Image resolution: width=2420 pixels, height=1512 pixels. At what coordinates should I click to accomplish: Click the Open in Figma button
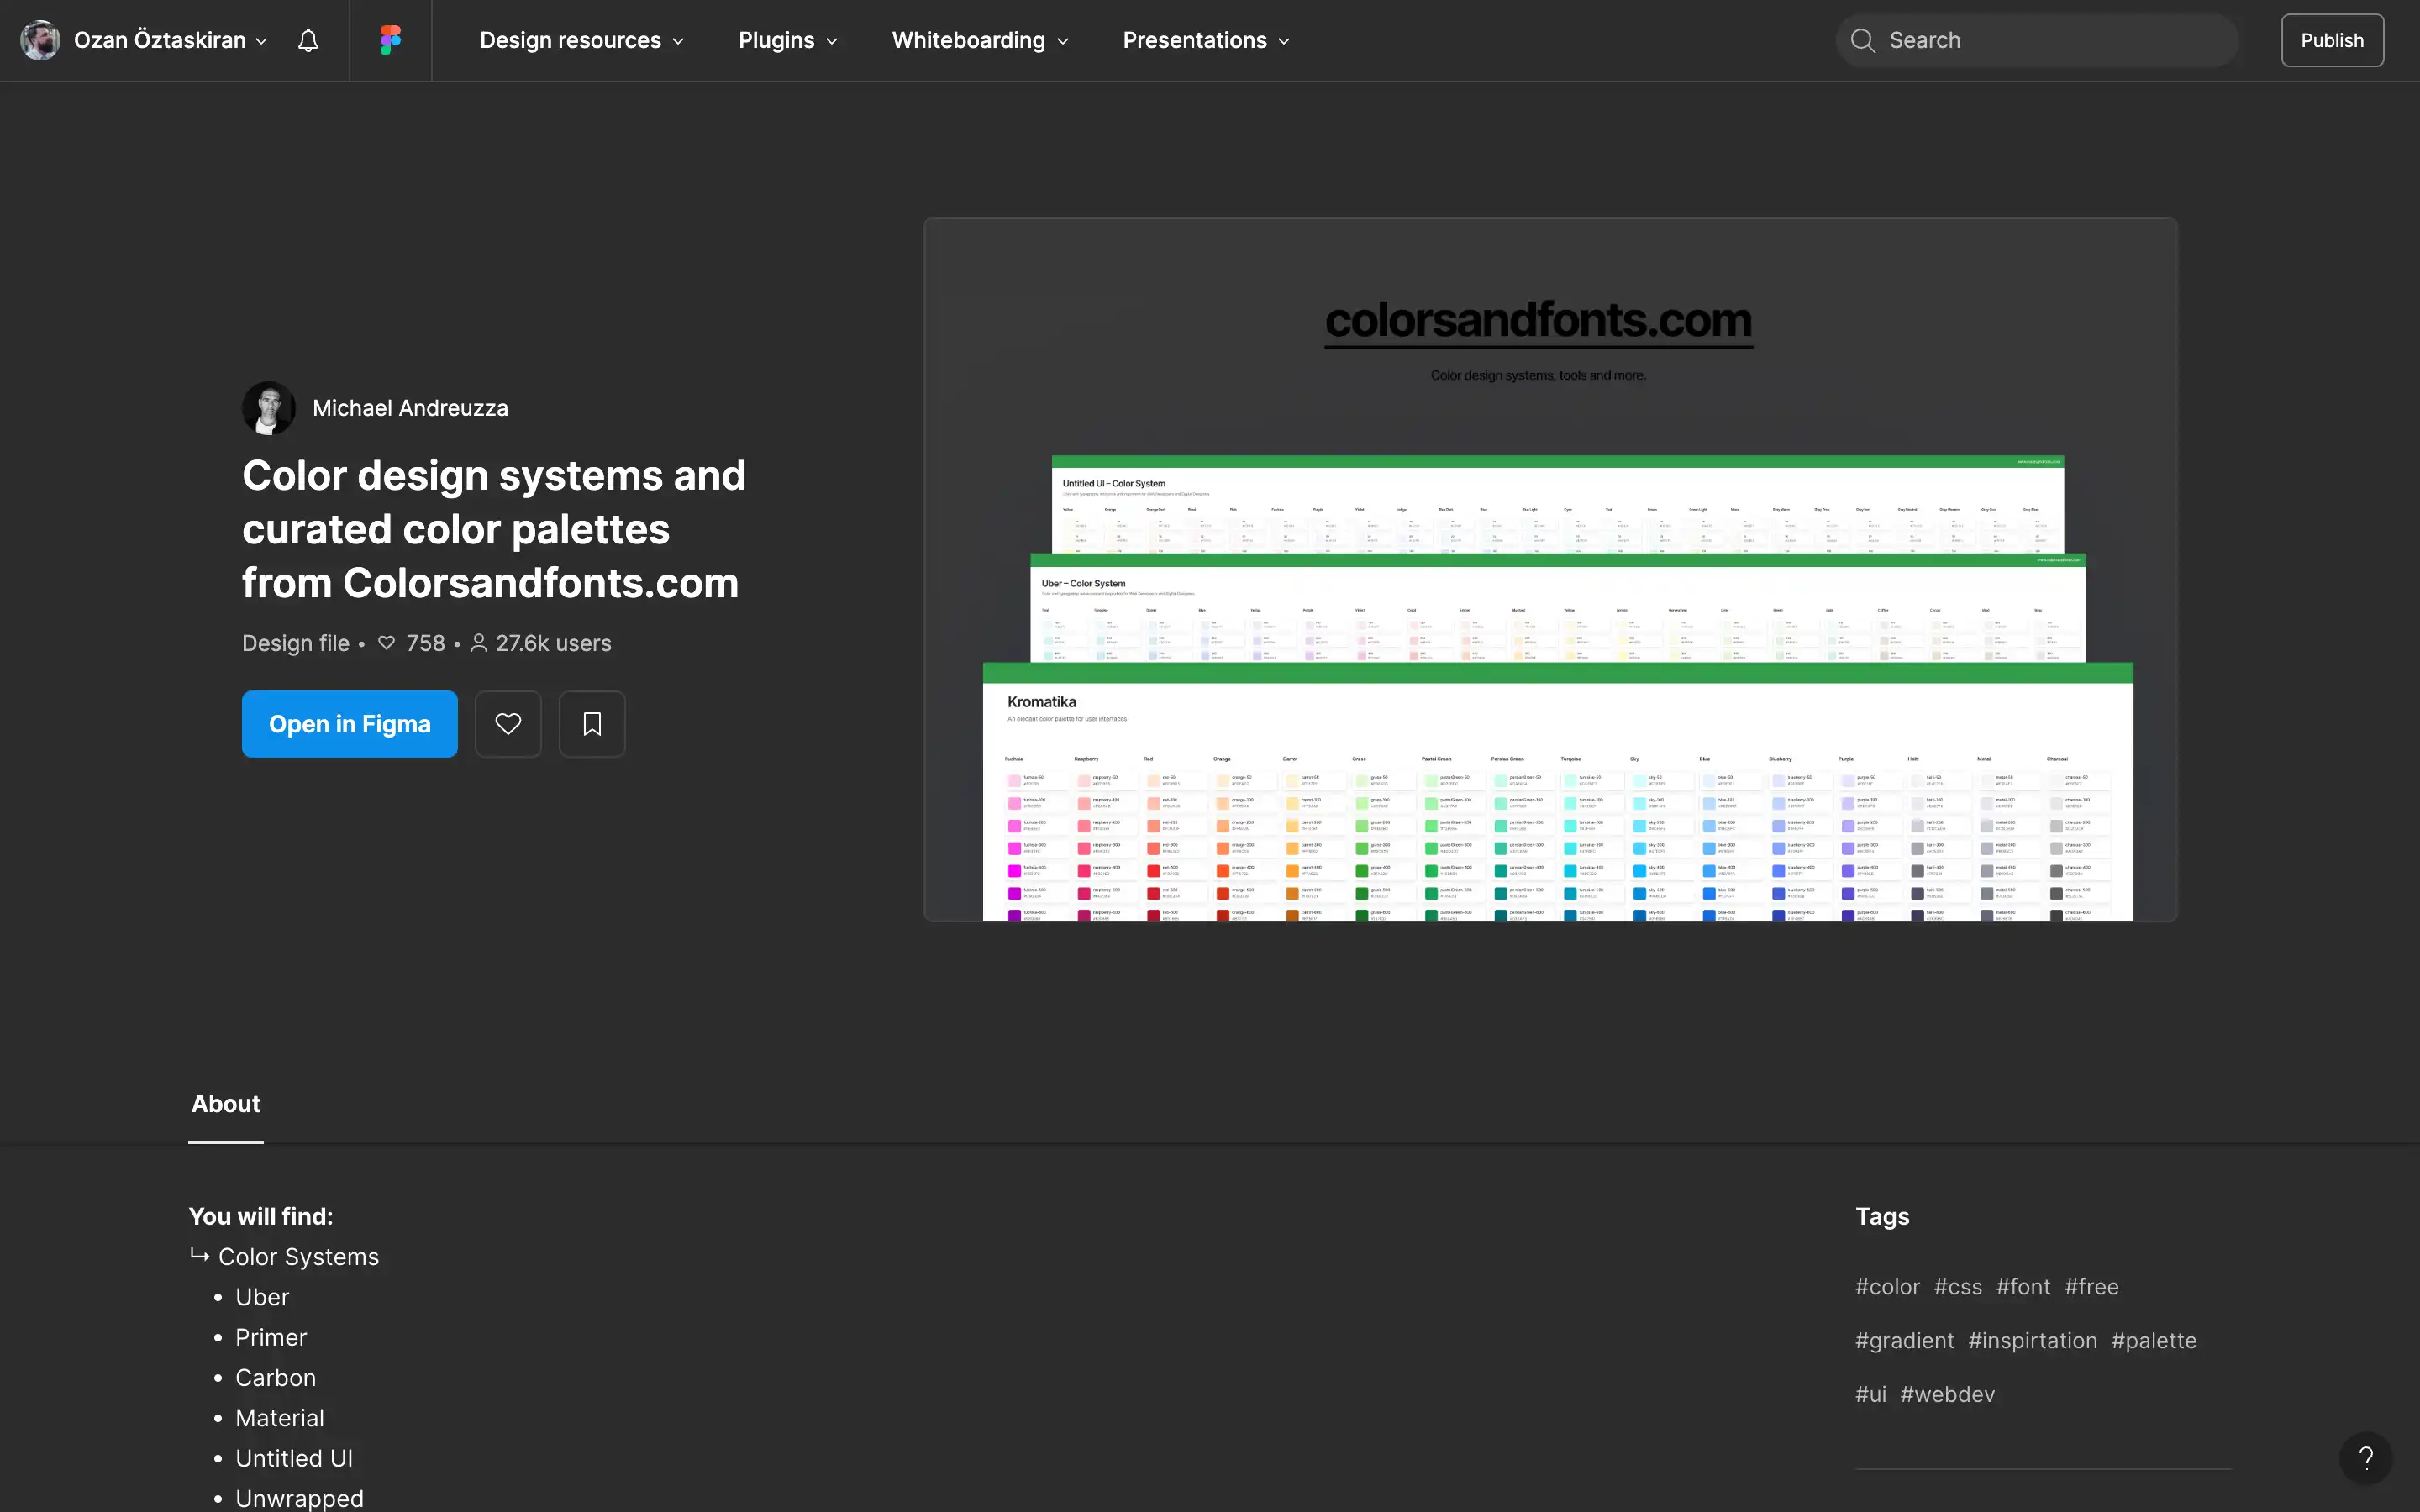pos(350,724)
